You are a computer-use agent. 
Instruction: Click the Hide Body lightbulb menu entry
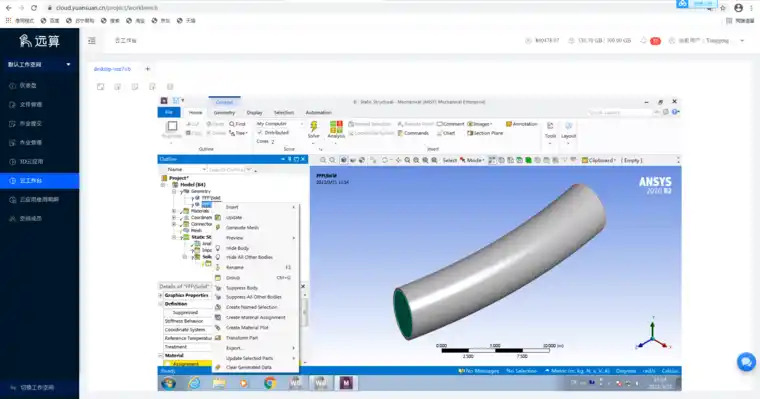(x=256, y=248)
